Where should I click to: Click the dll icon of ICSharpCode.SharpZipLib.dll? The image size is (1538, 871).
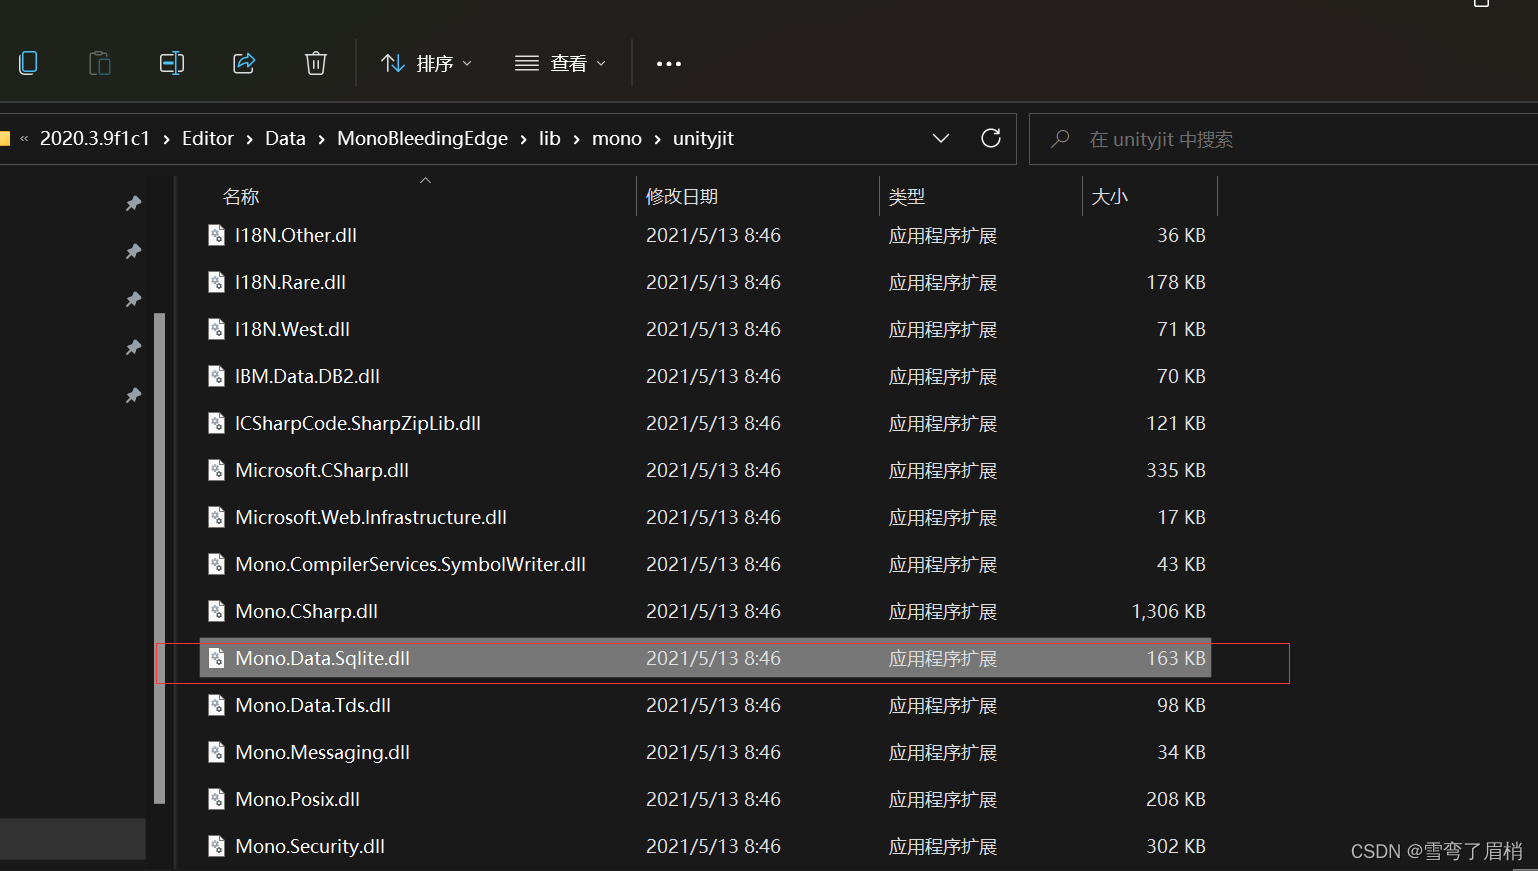pyautogui.click(x=216, y=423)
